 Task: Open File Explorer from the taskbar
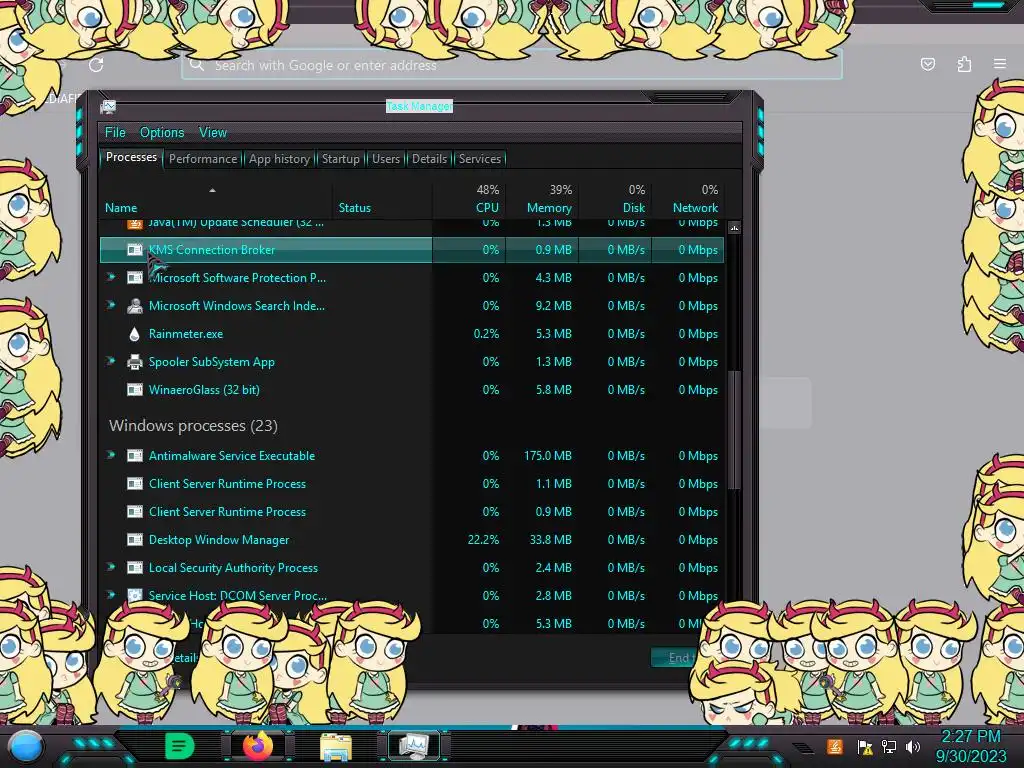click(336, 747)
